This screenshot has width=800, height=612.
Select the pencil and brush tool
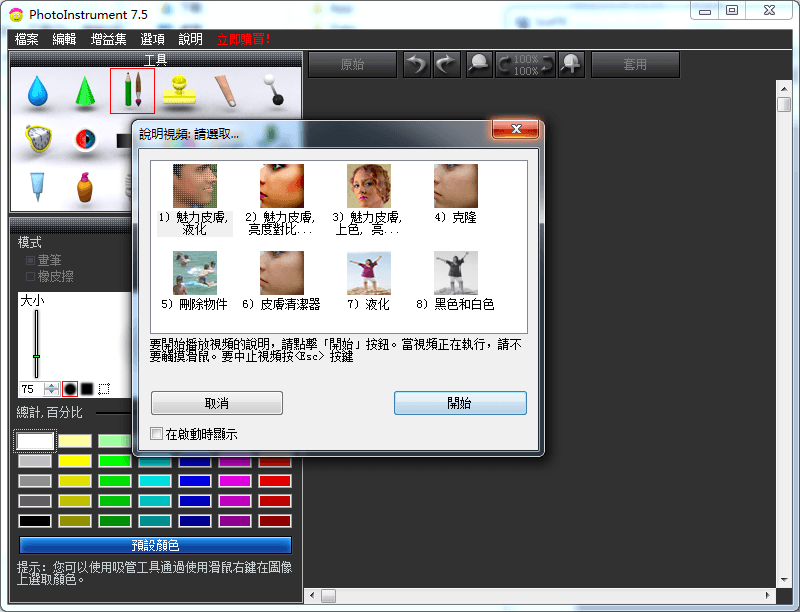click(x=133, y=90)
